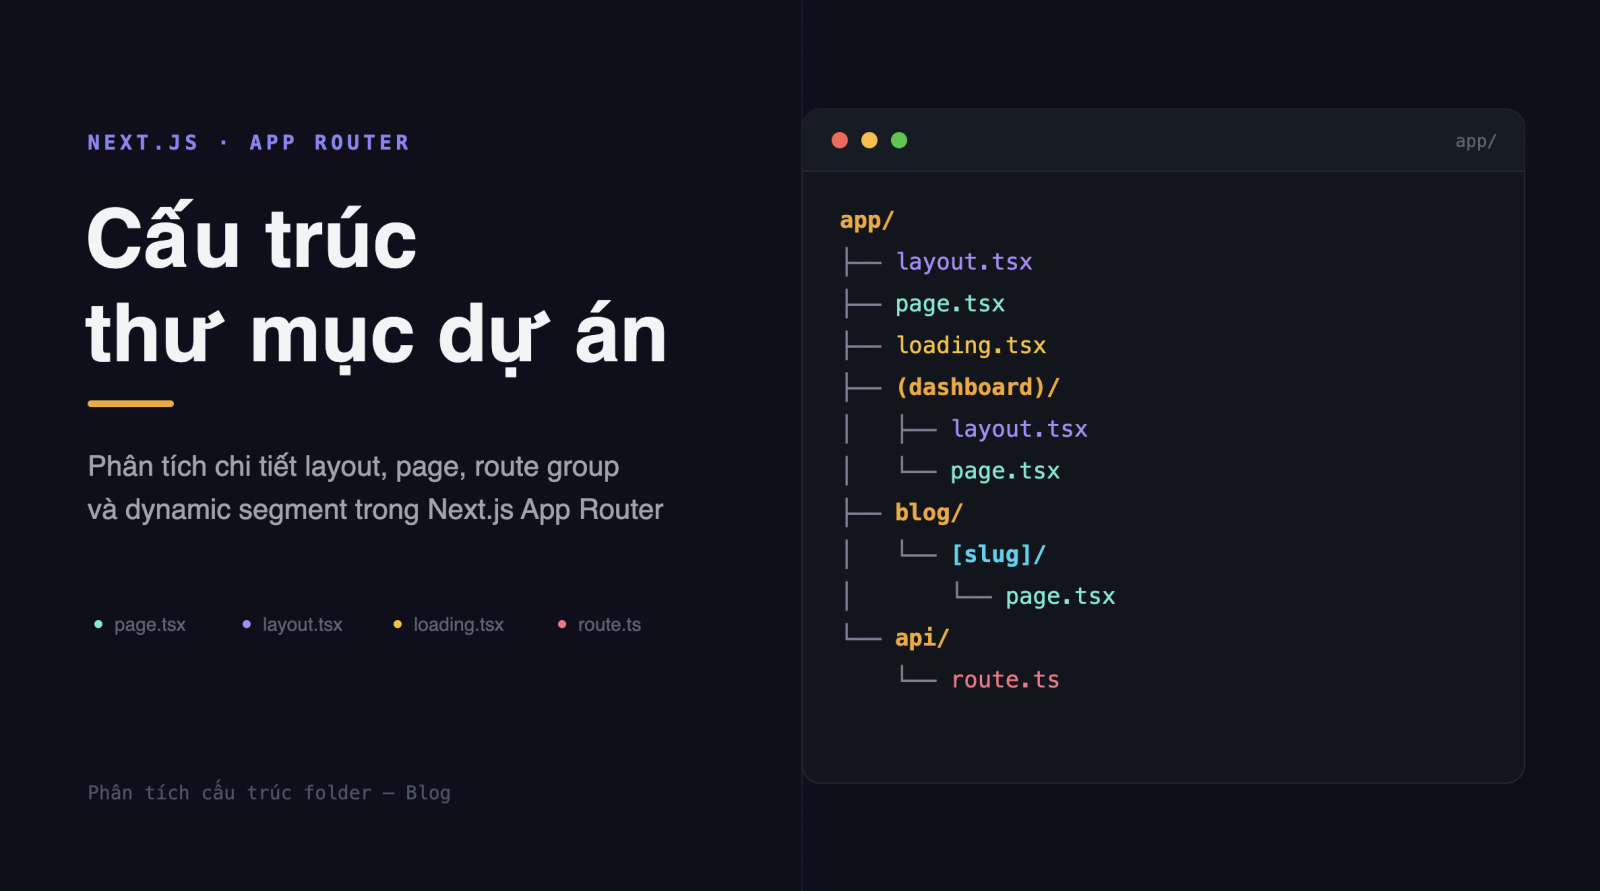Click the app/ title in the window header

tap(1475, 141)
